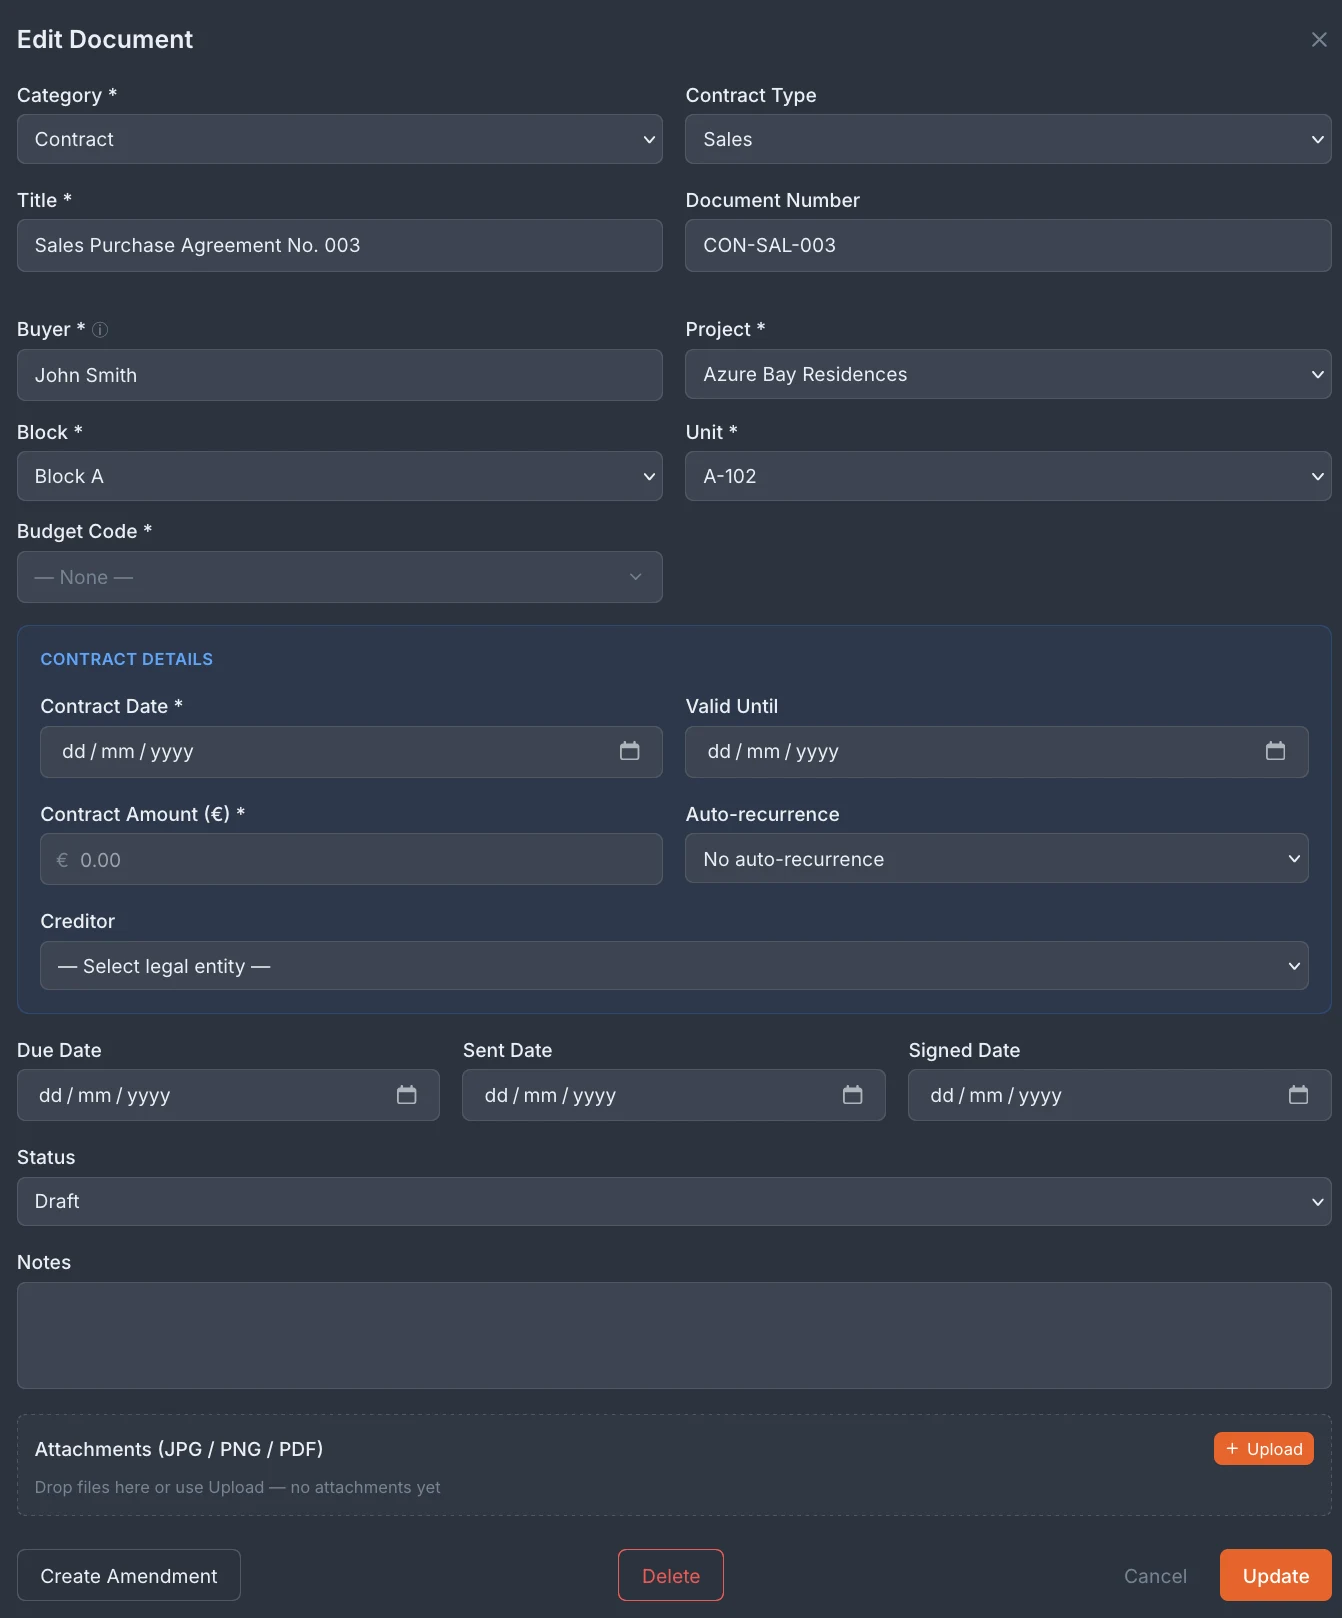Close the Edit Document dialog
Screen dimensions: 1342x1618
point(1319,39)
